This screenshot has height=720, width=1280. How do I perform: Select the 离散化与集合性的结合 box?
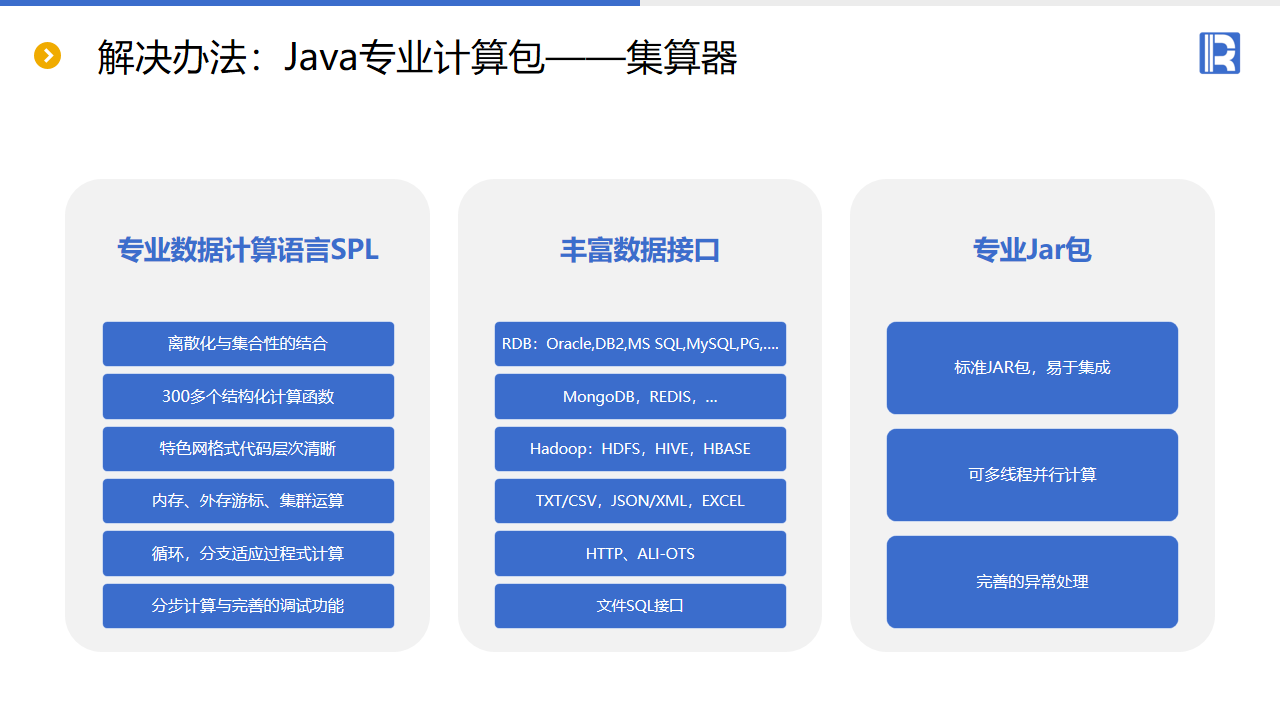[248, 344]
